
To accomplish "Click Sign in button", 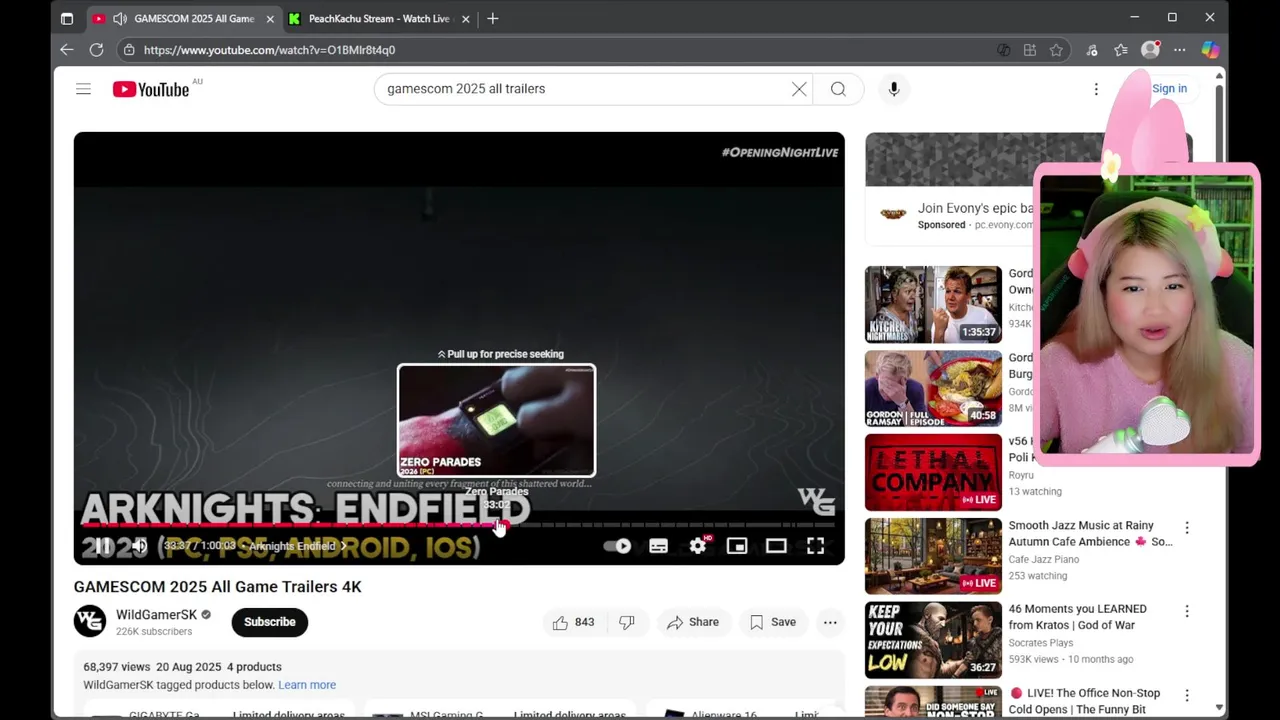I will pyautogui.click(x=1169, y=88).
